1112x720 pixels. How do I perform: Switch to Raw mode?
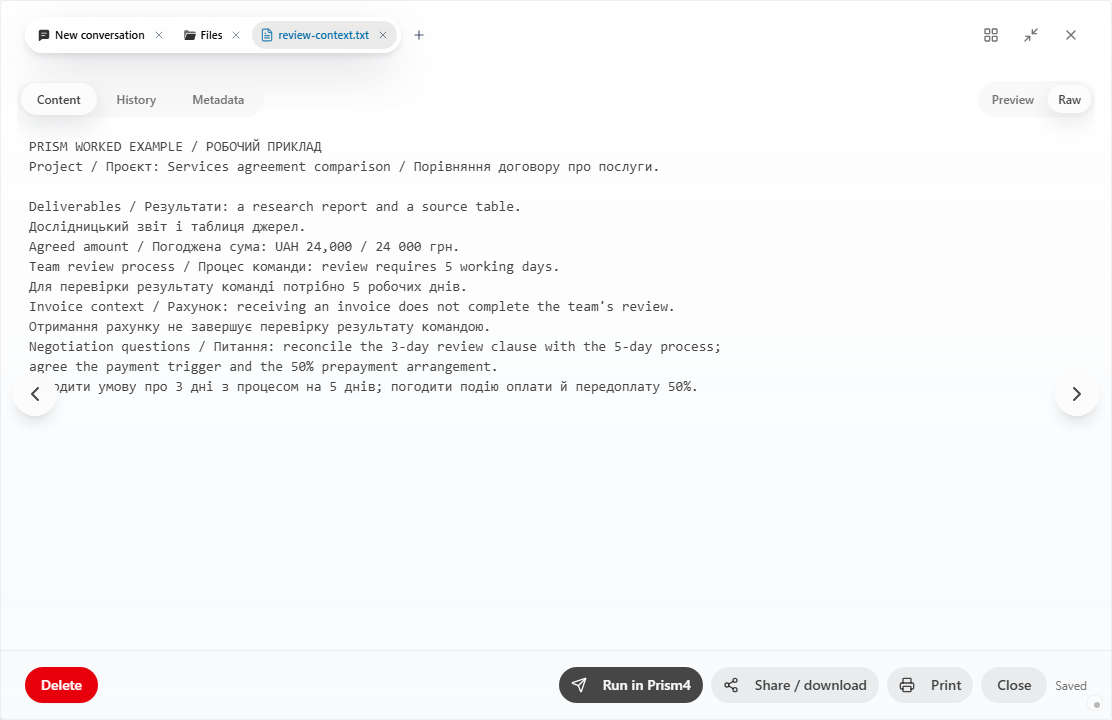point(1069,100)
